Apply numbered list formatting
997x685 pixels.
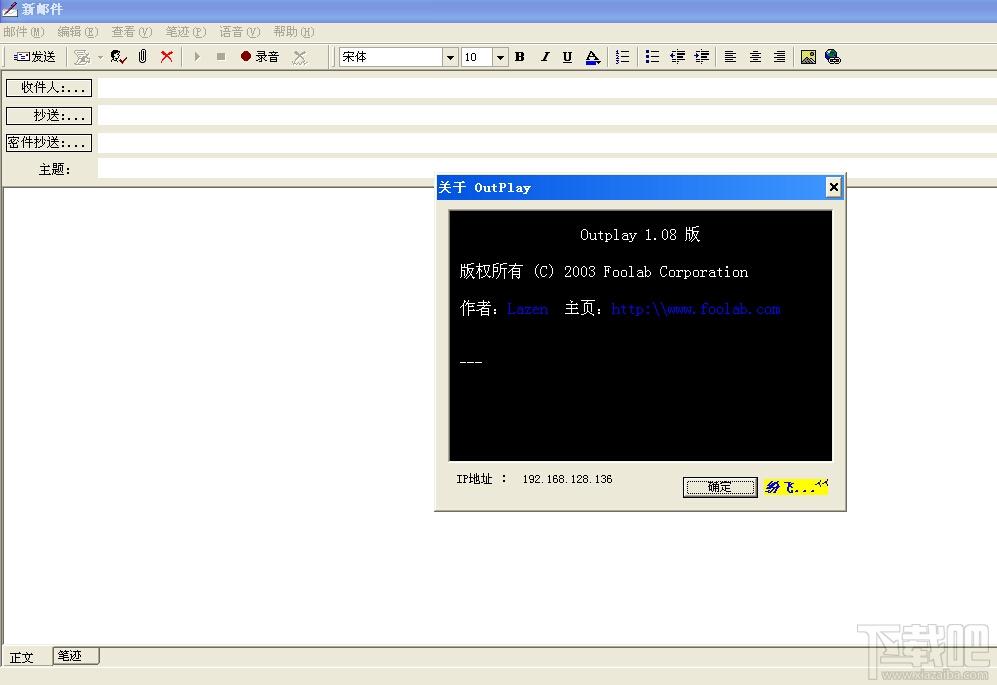click(622, 57)
